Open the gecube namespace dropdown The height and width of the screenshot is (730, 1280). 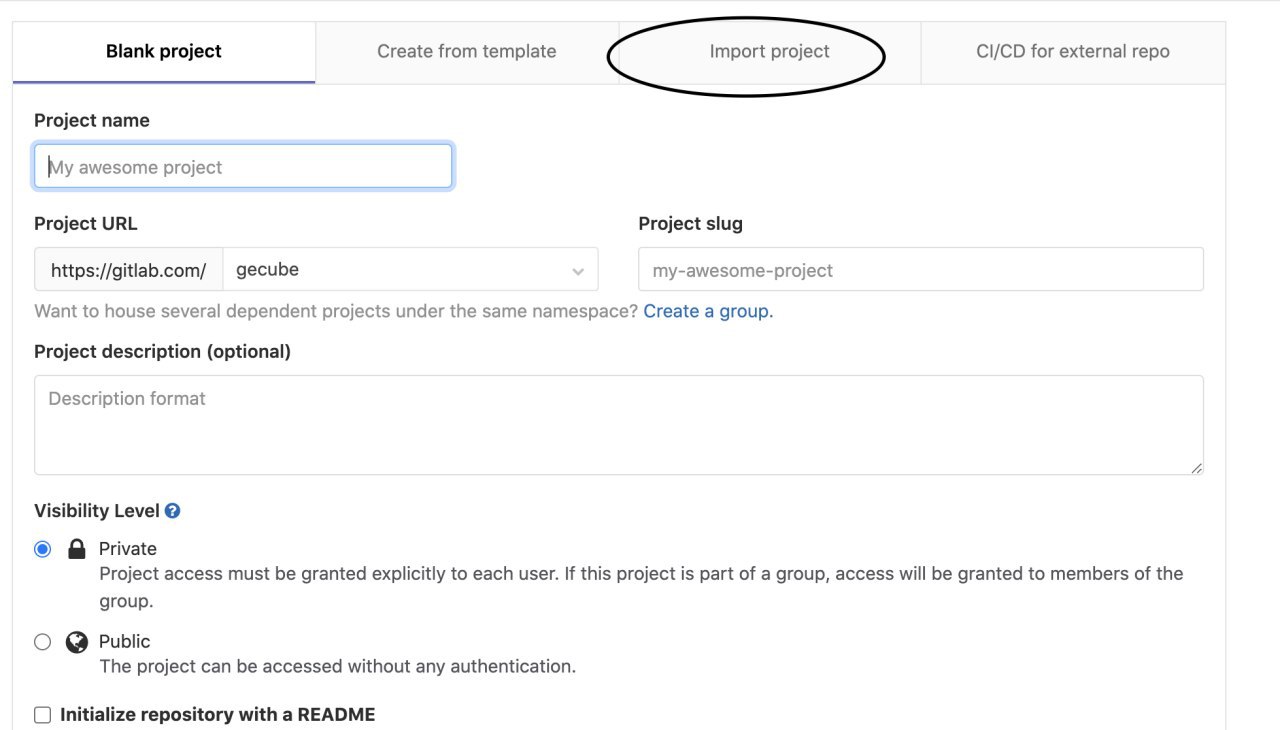(x=410, y=270)
